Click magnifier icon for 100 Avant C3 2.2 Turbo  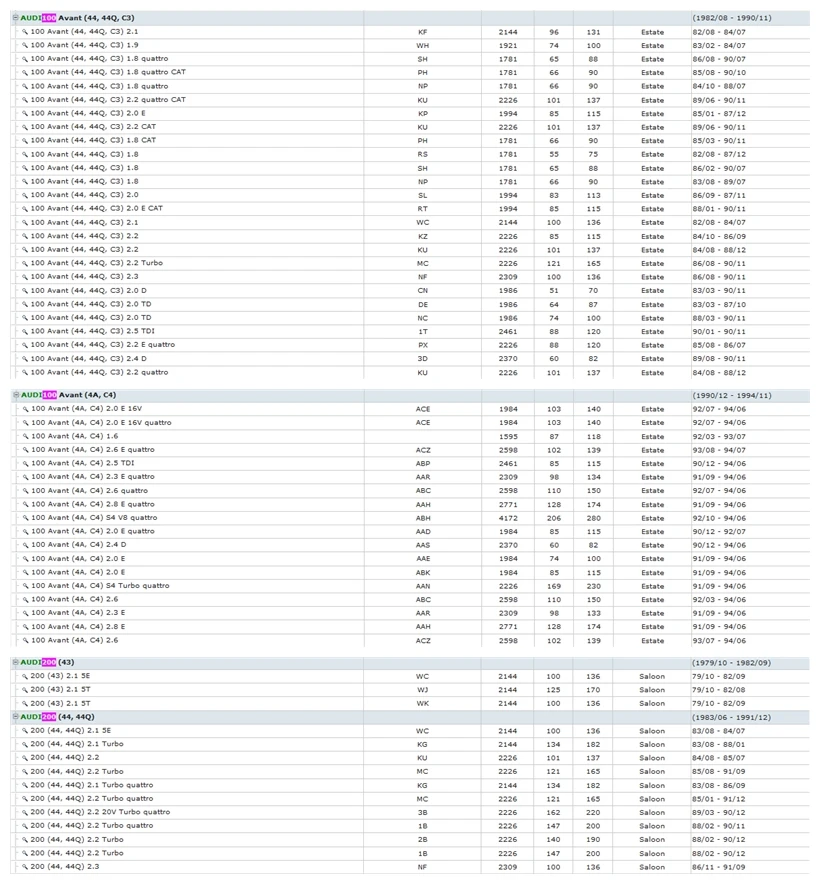[x=25, y=264]
